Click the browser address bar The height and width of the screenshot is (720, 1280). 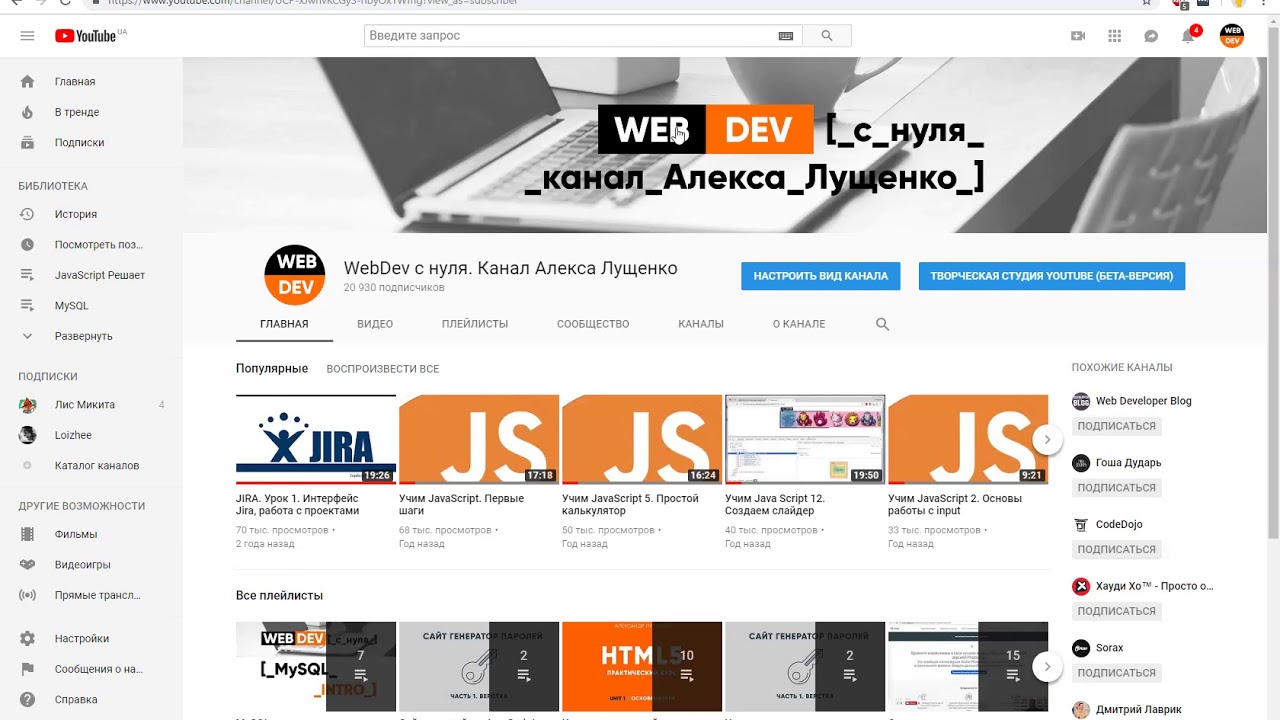tap(620, 3)
